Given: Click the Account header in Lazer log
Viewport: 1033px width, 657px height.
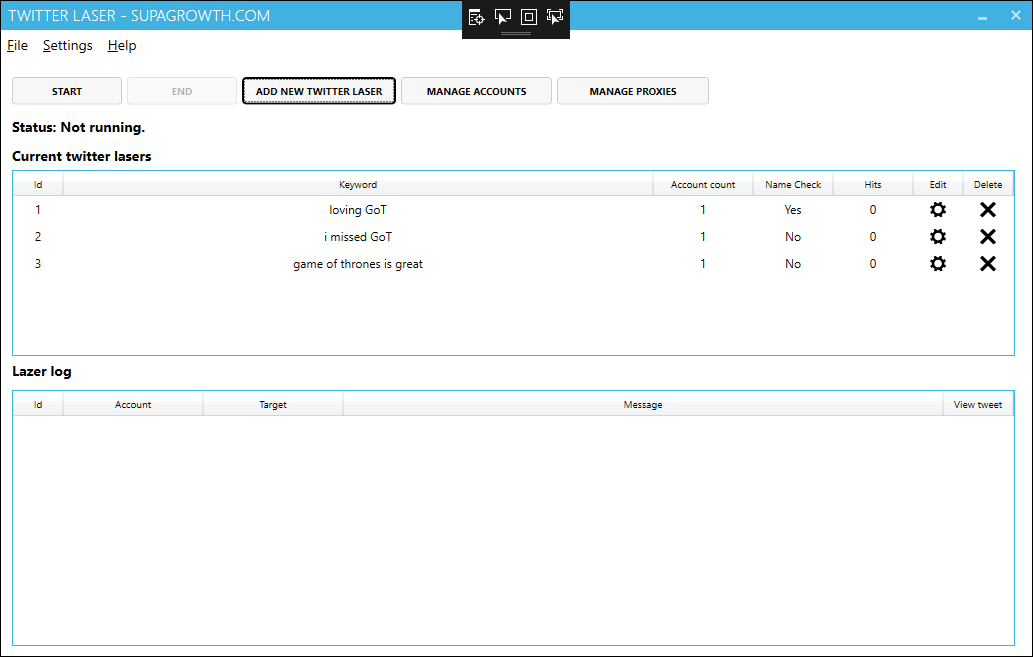Looking at the screenshot, I should point(133,405).
